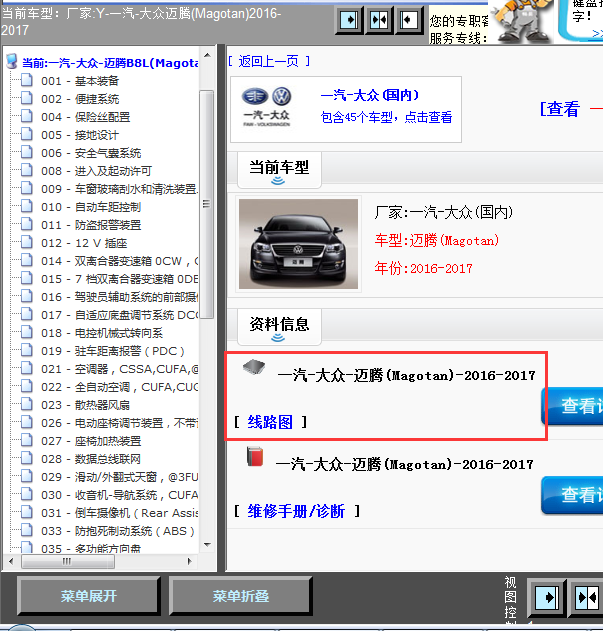
Task: Open tree item 015 - 7 档双离合器变速箱
Action: [x=120, y=278]
